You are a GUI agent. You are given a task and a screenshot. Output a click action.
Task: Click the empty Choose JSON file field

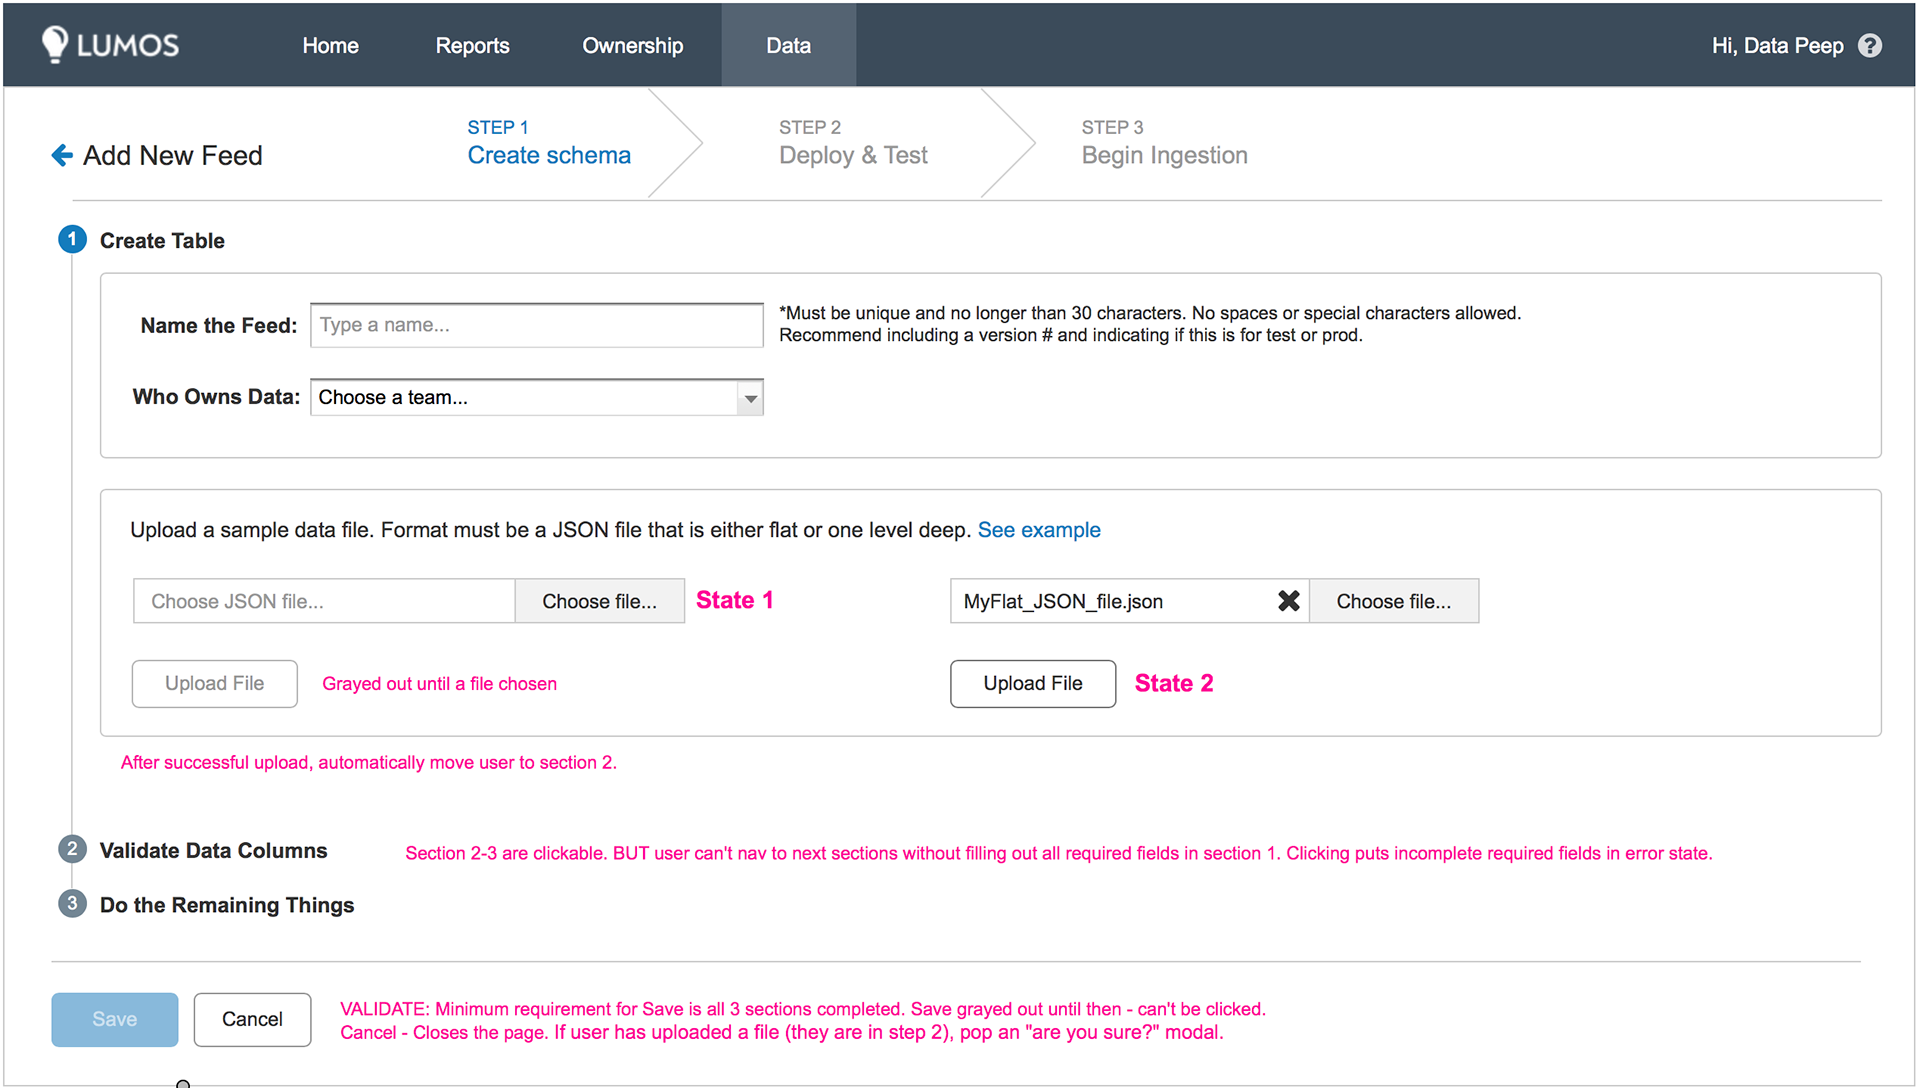pyautogui.click(x=324, y=601)
